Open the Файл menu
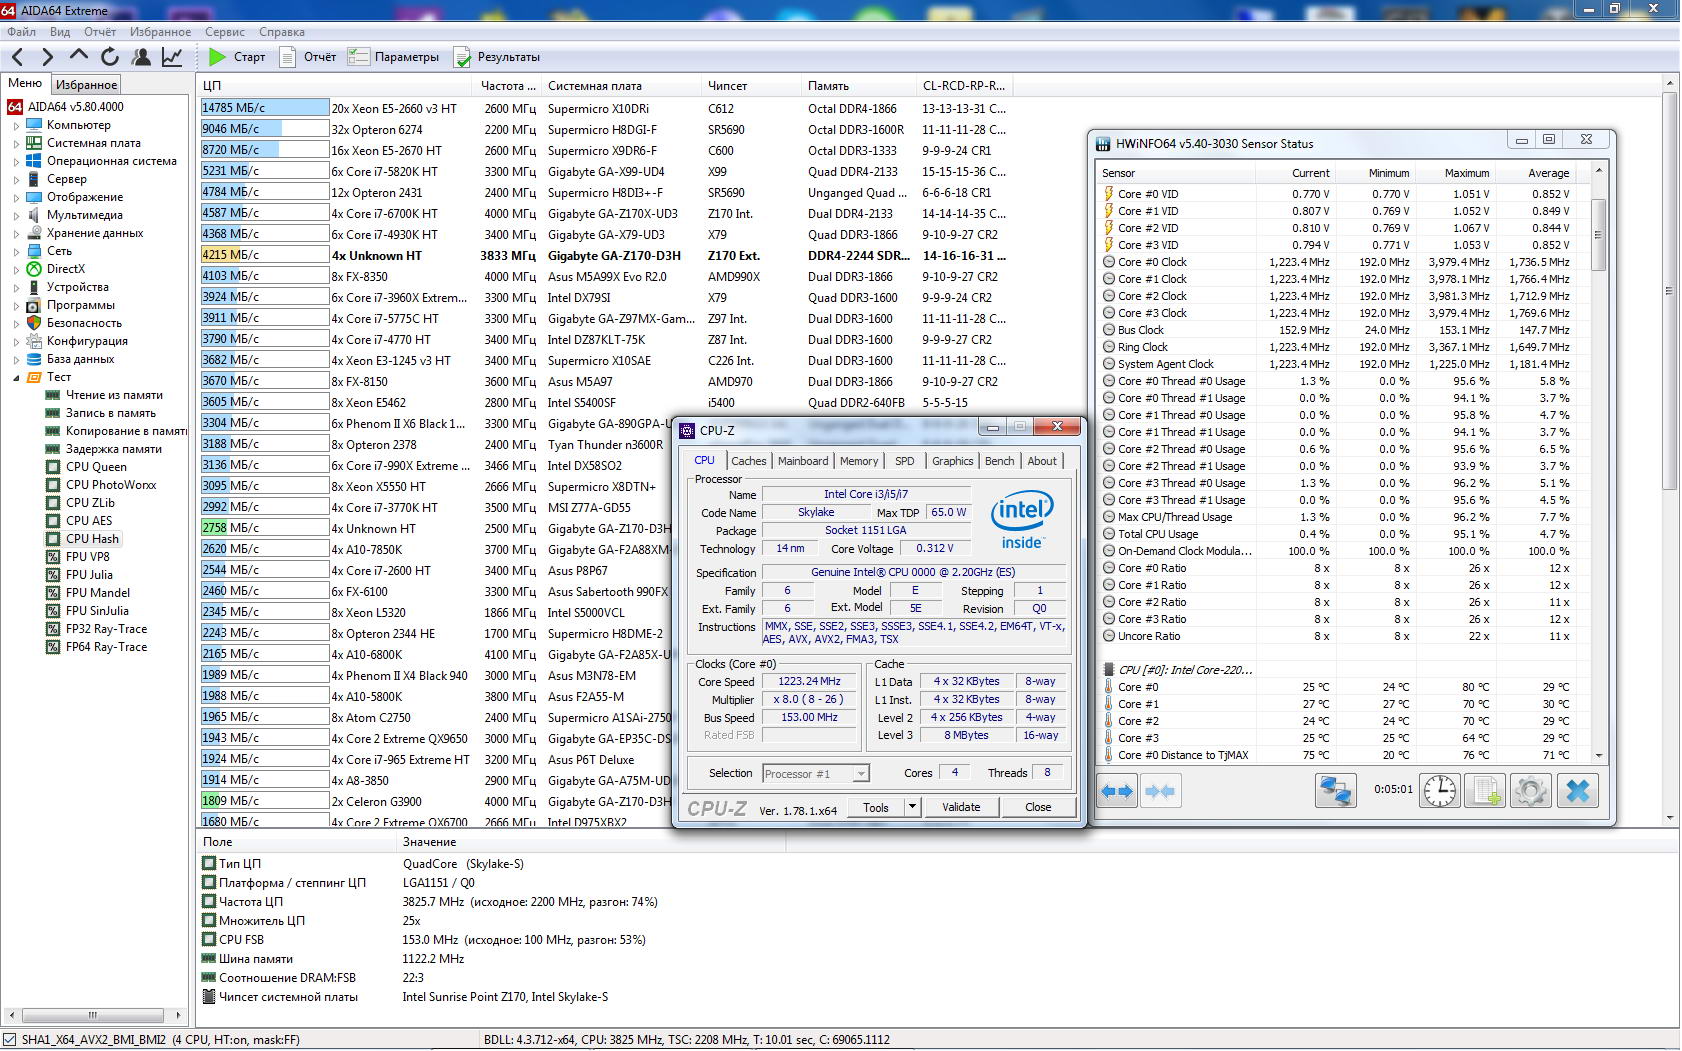Image resolution: width=1682 pixels, height=1051 pixels. tap(21, 32)
